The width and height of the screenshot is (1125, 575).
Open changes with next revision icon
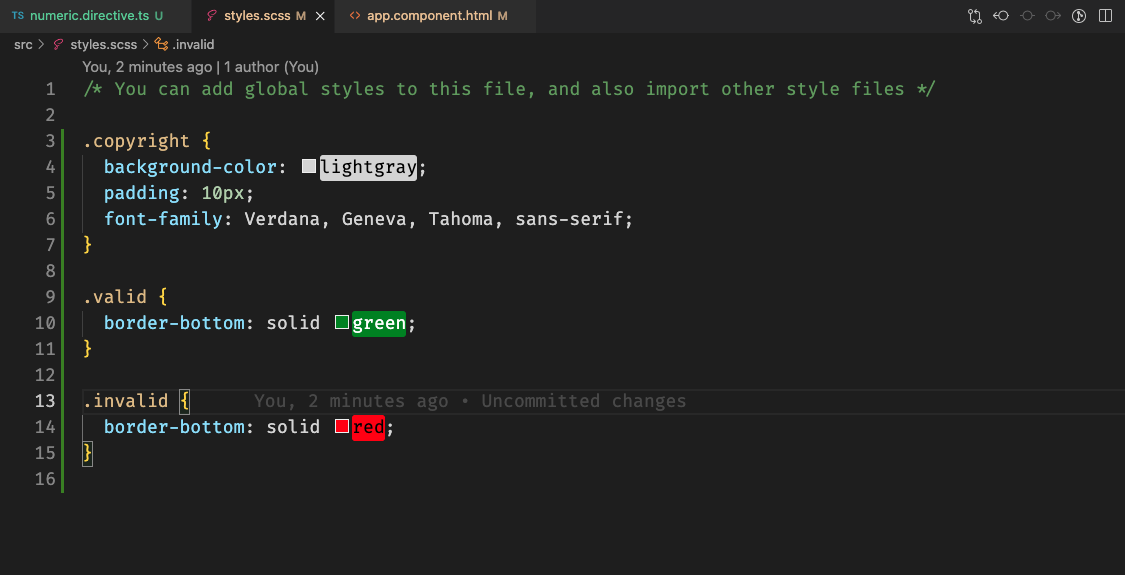(x=1053, y=16)
